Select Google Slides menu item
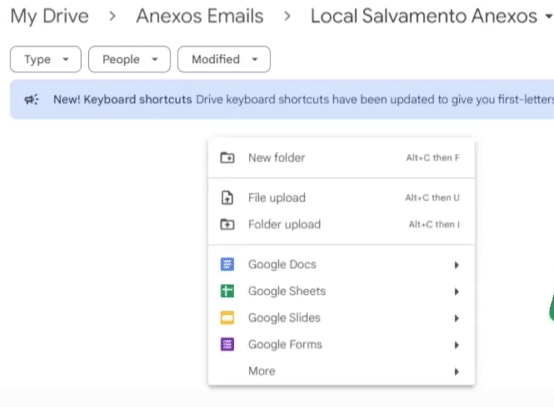Viewport: 554px width, 407px height. click(x=341, y=318)
